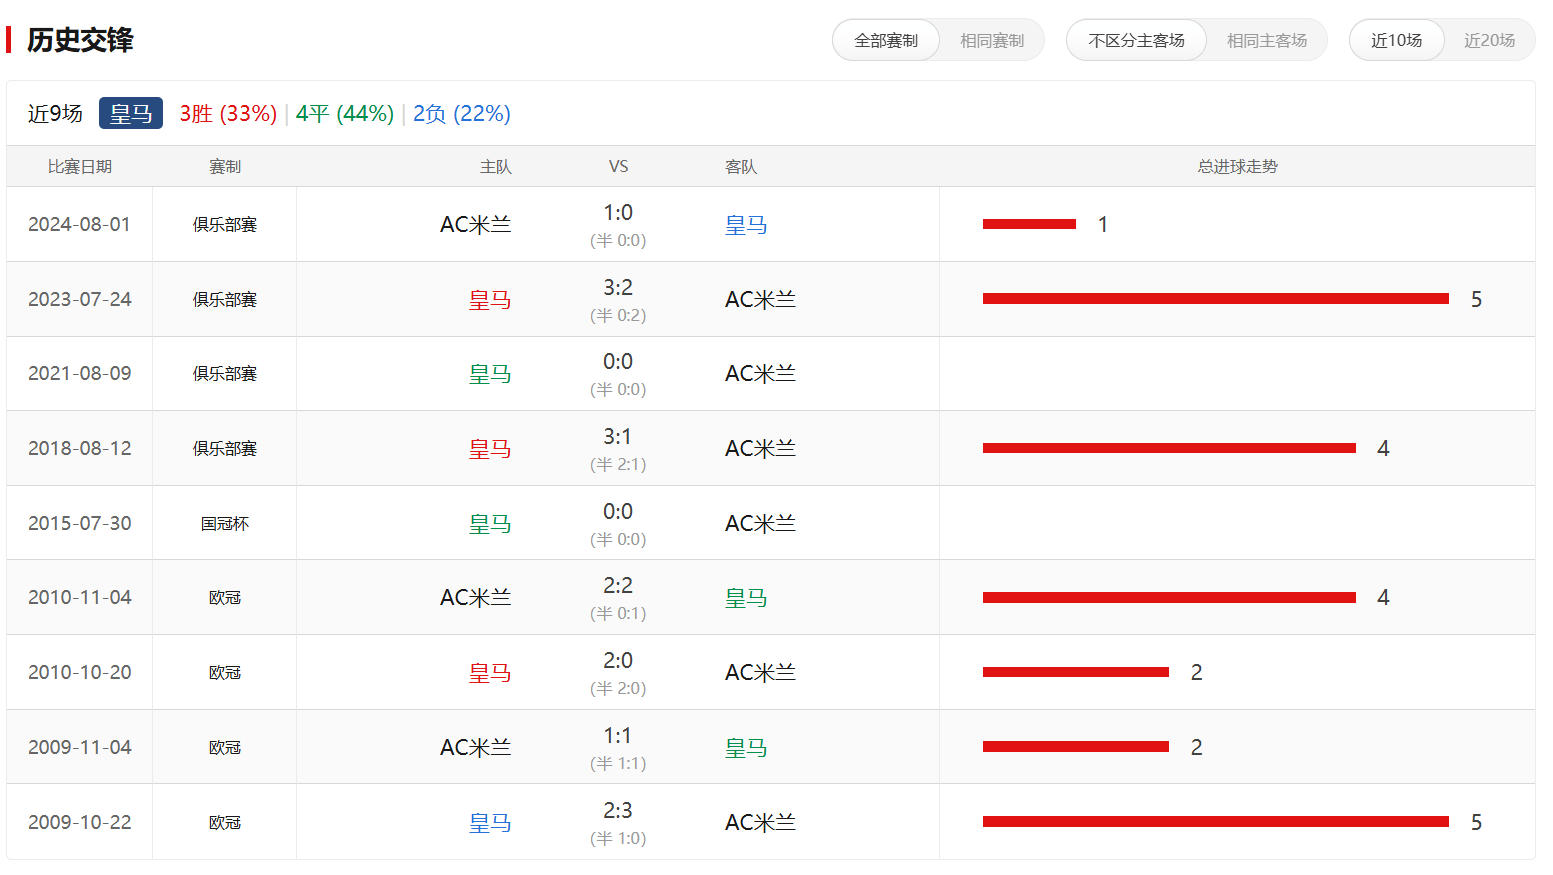Click the 总进球走势 column header
1553x875 pixels.
click(x=1238, y=166)
